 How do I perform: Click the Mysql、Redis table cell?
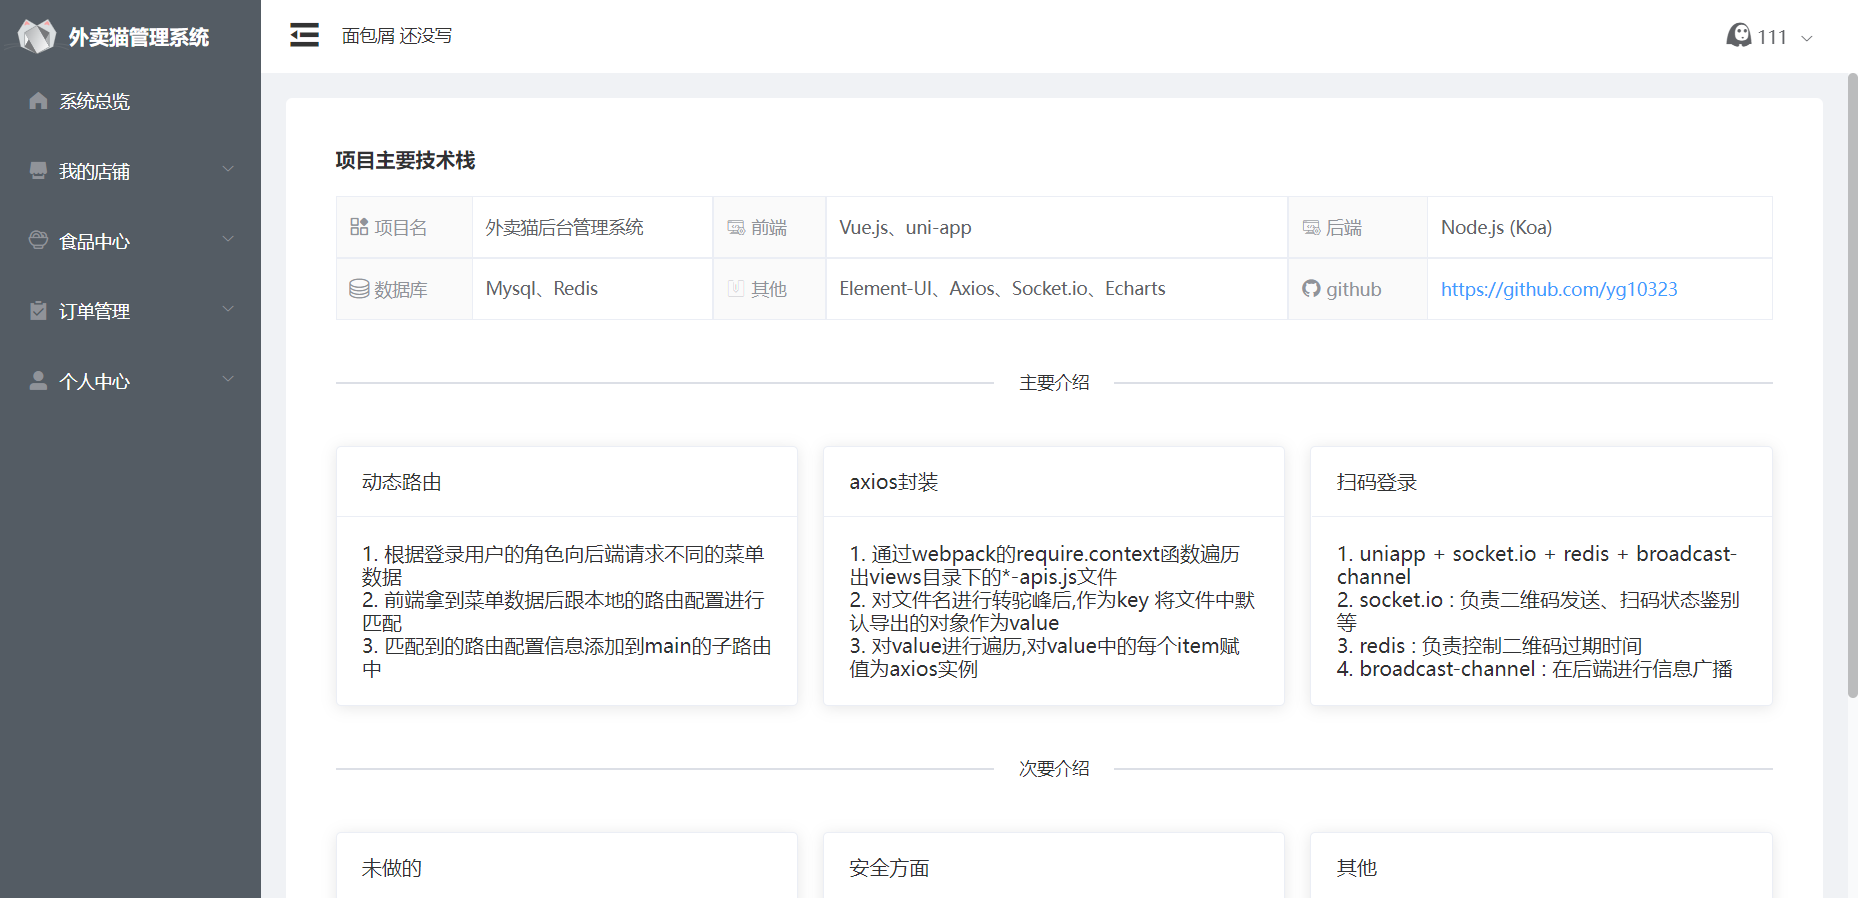point(592,289)
